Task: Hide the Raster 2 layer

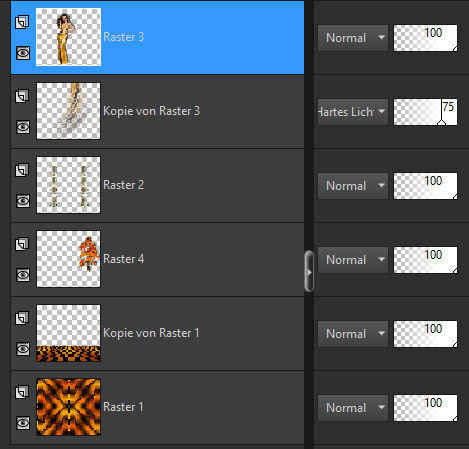Action: coord(23,201)
